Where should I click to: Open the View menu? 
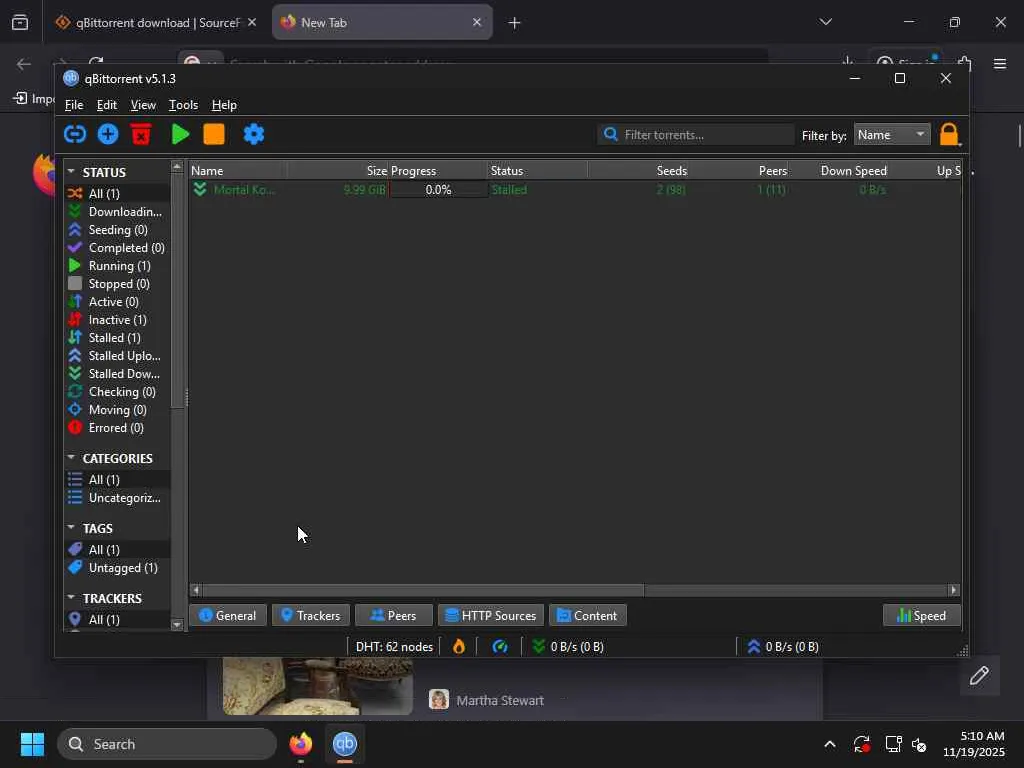click(143, 104)
